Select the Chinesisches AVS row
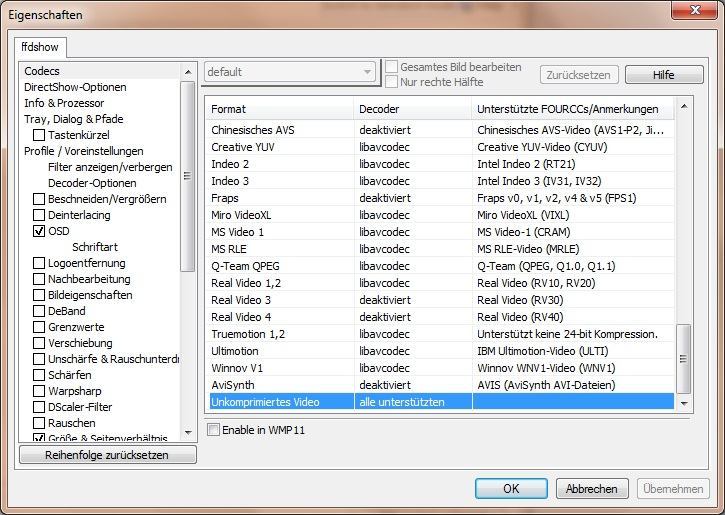 tap(440, 130)
